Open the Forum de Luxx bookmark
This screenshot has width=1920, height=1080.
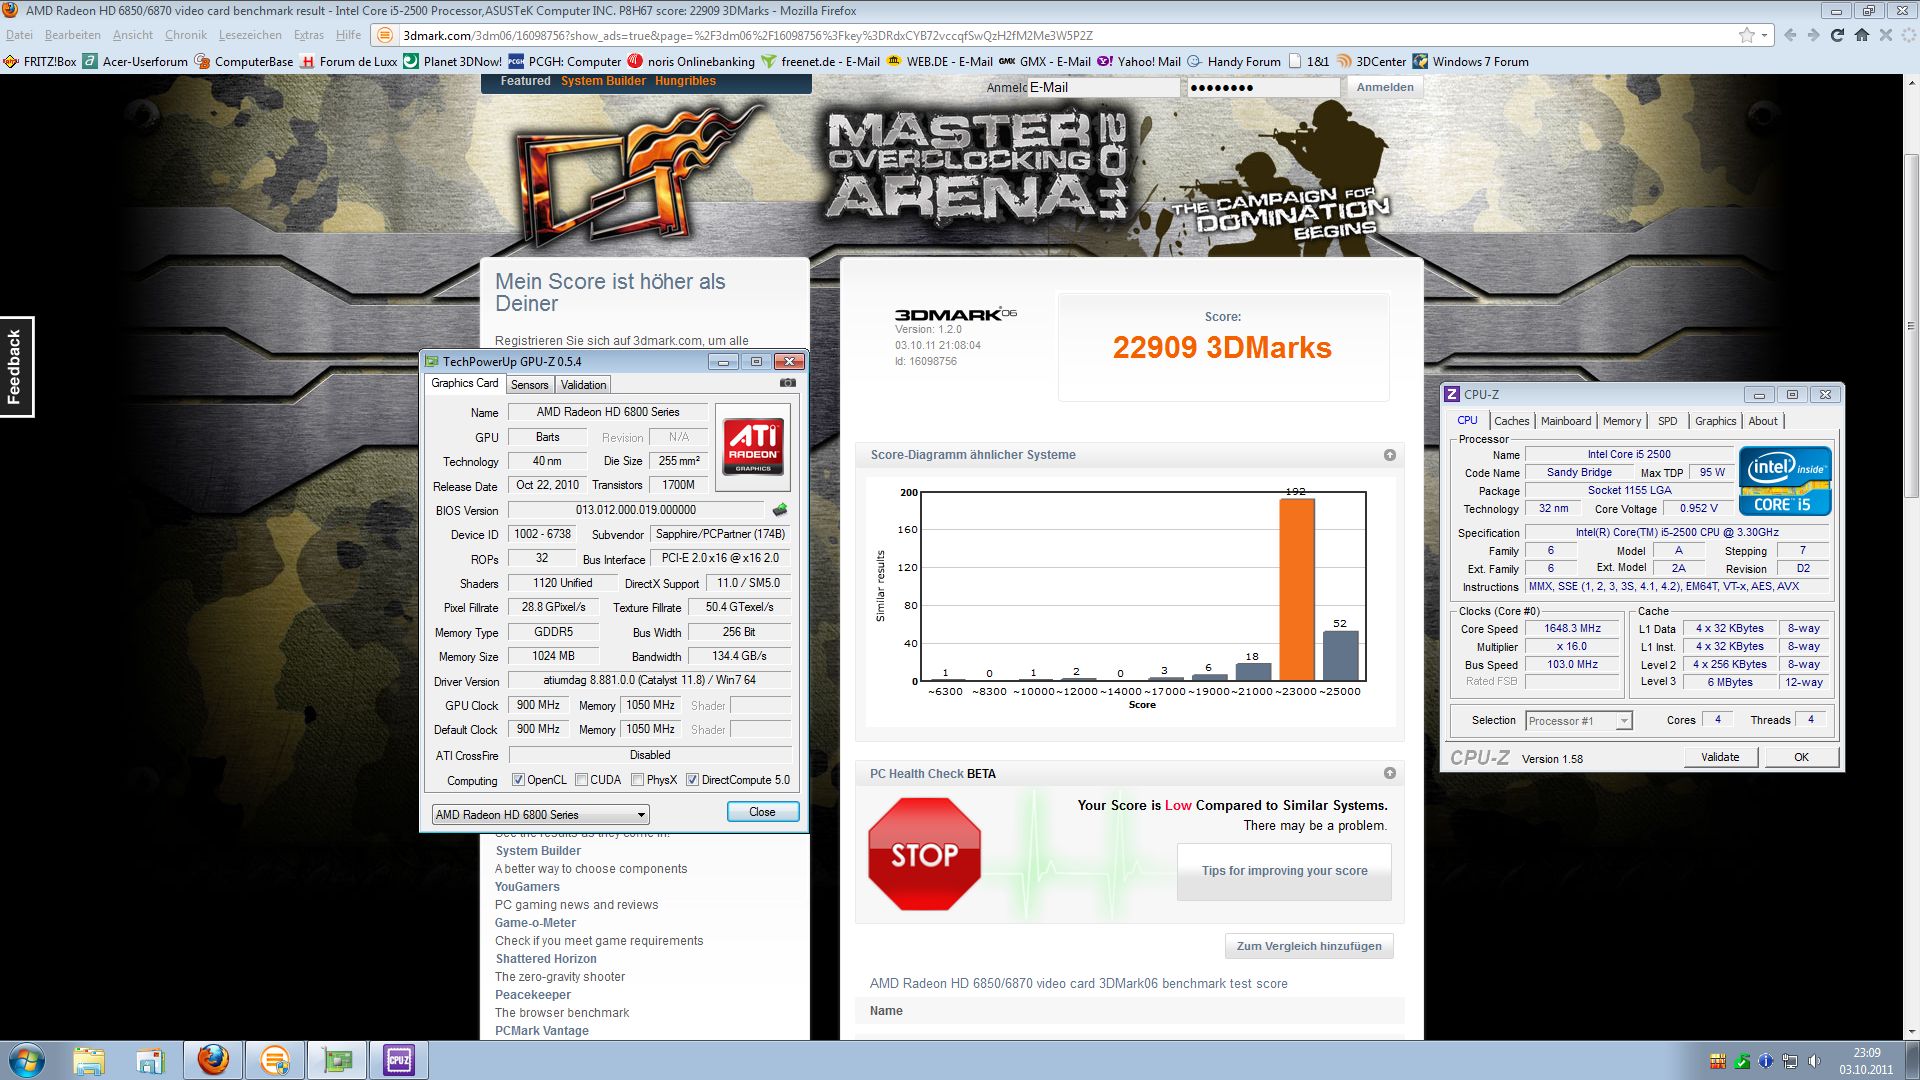[x=349, y=61]
